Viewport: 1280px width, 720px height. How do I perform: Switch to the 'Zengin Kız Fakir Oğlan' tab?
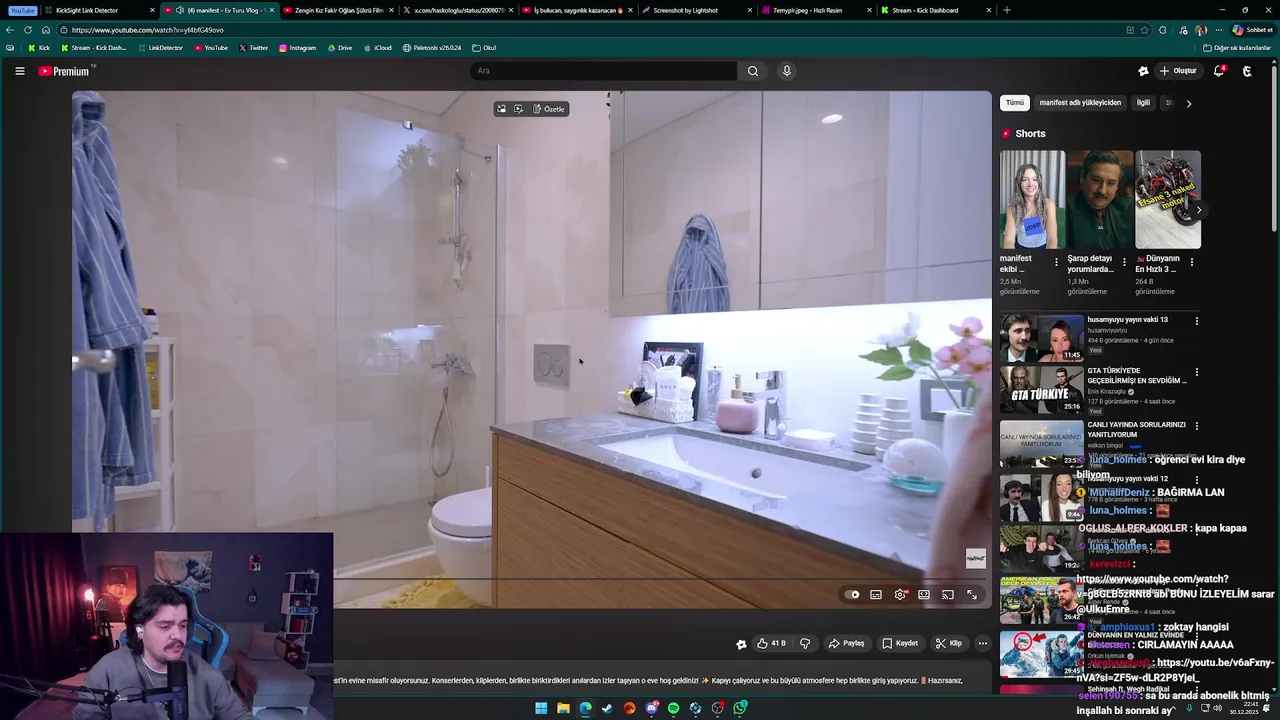(338, 10)
